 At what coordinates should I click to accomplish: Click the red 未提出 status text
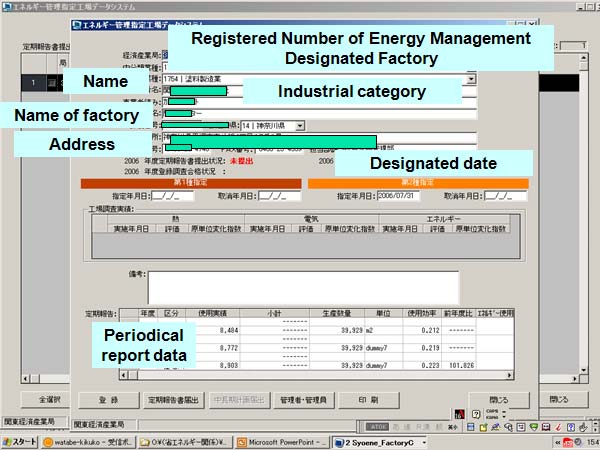(241, 161)
